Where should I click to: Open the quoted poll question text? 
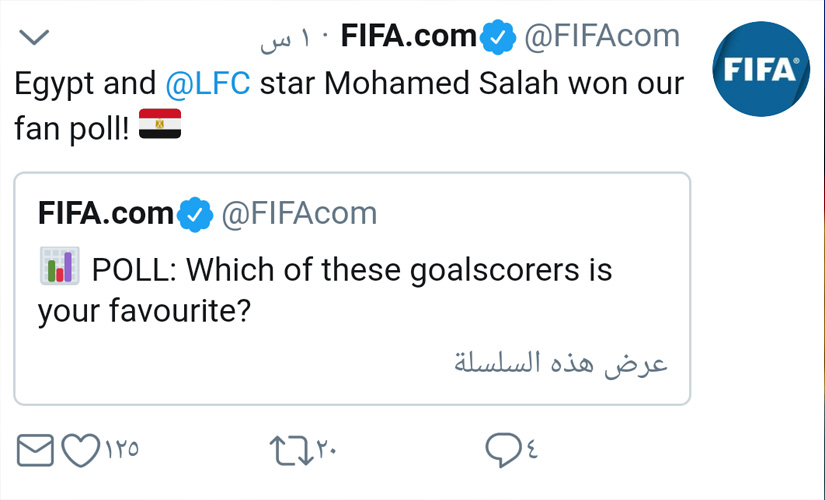(325, 290)
